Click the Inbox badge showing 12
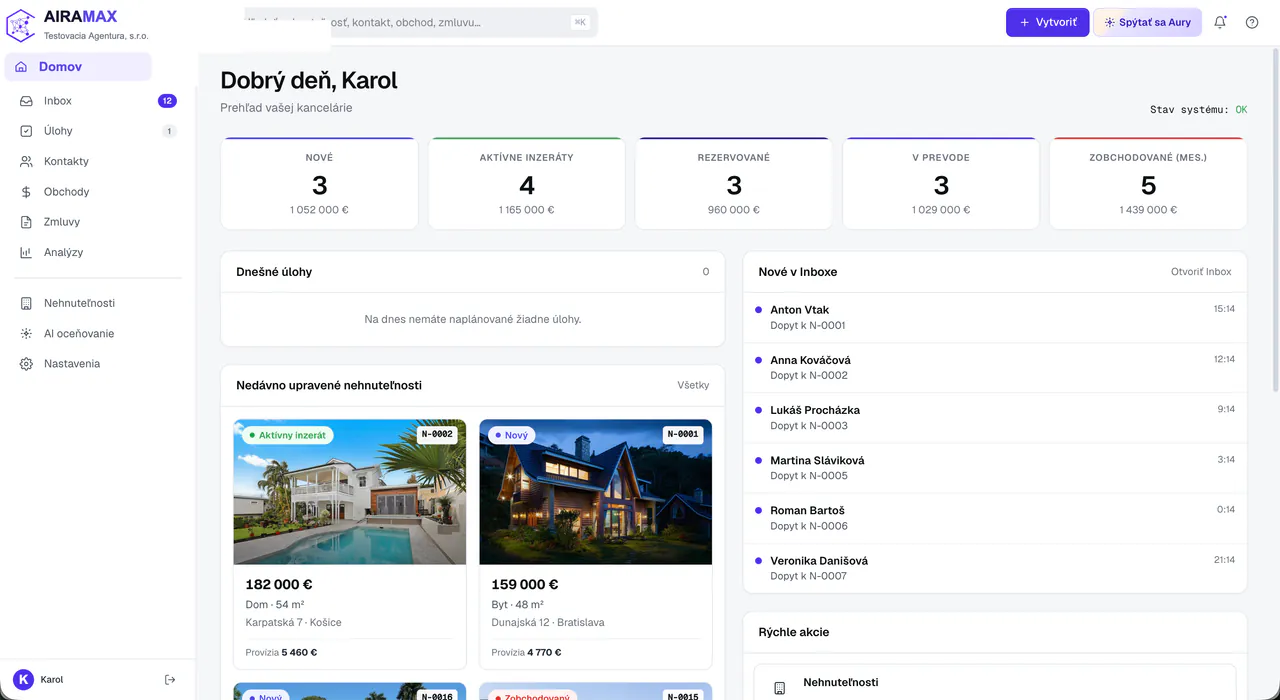This screenshot has height=700, width=1280. pos(167,101)
